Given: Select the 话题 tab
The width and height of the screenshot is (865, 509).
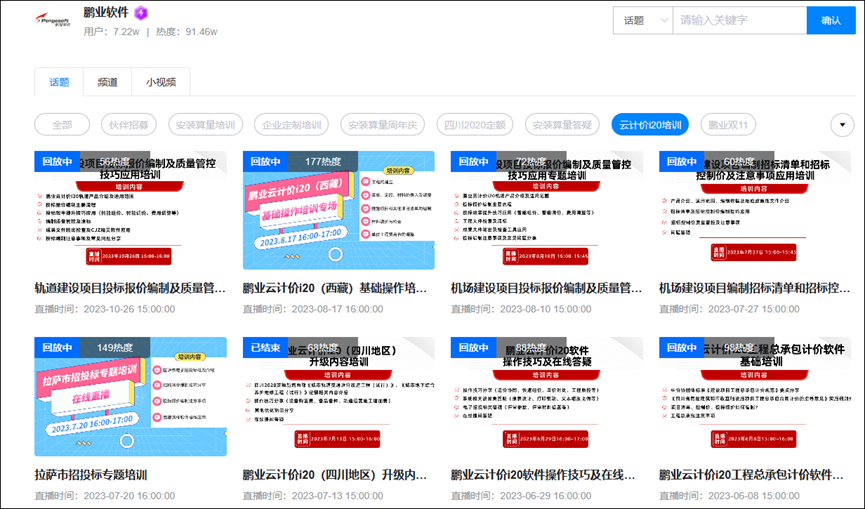Looking at the screenshot, I should tap(59, 82).
